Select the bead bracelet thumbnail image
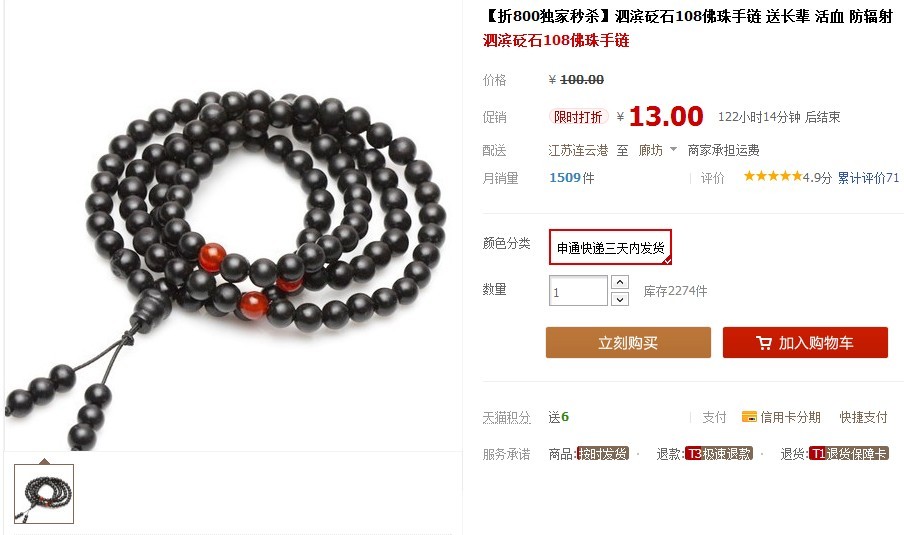The width and height of the screenshot is (904, 535). [44, 494]
